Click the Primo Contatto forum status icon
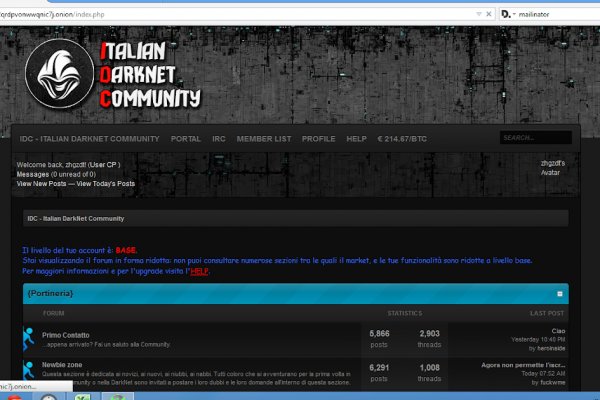 28,338
